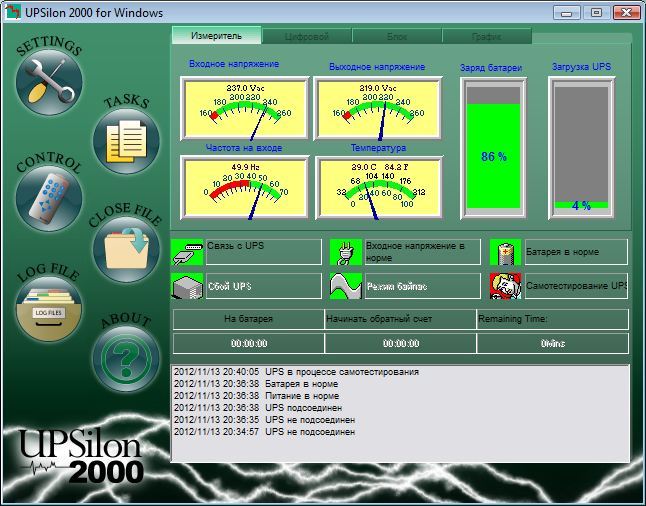Click the UPSilon app icon in title bar
The height and width of the screenshot is (506, 646).
pos(13,12)
